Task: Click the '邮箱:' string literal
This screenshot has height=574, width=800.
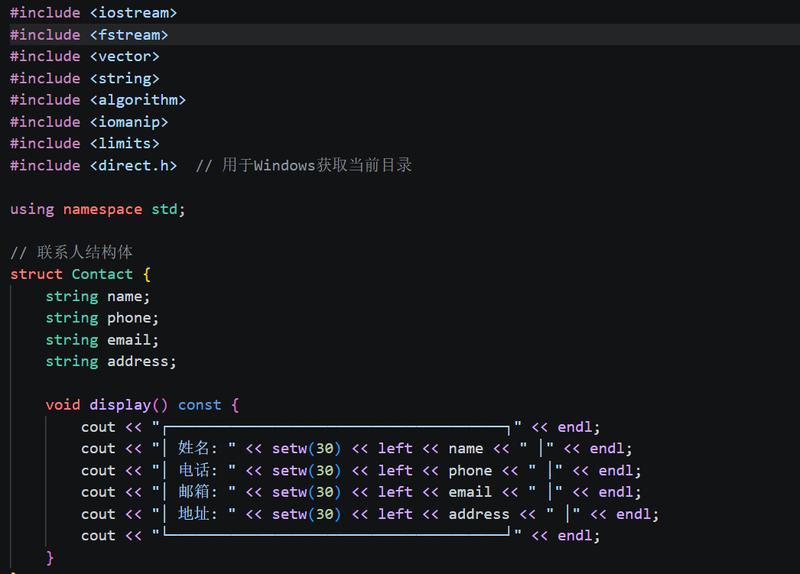Action: [x=197, y=491]
